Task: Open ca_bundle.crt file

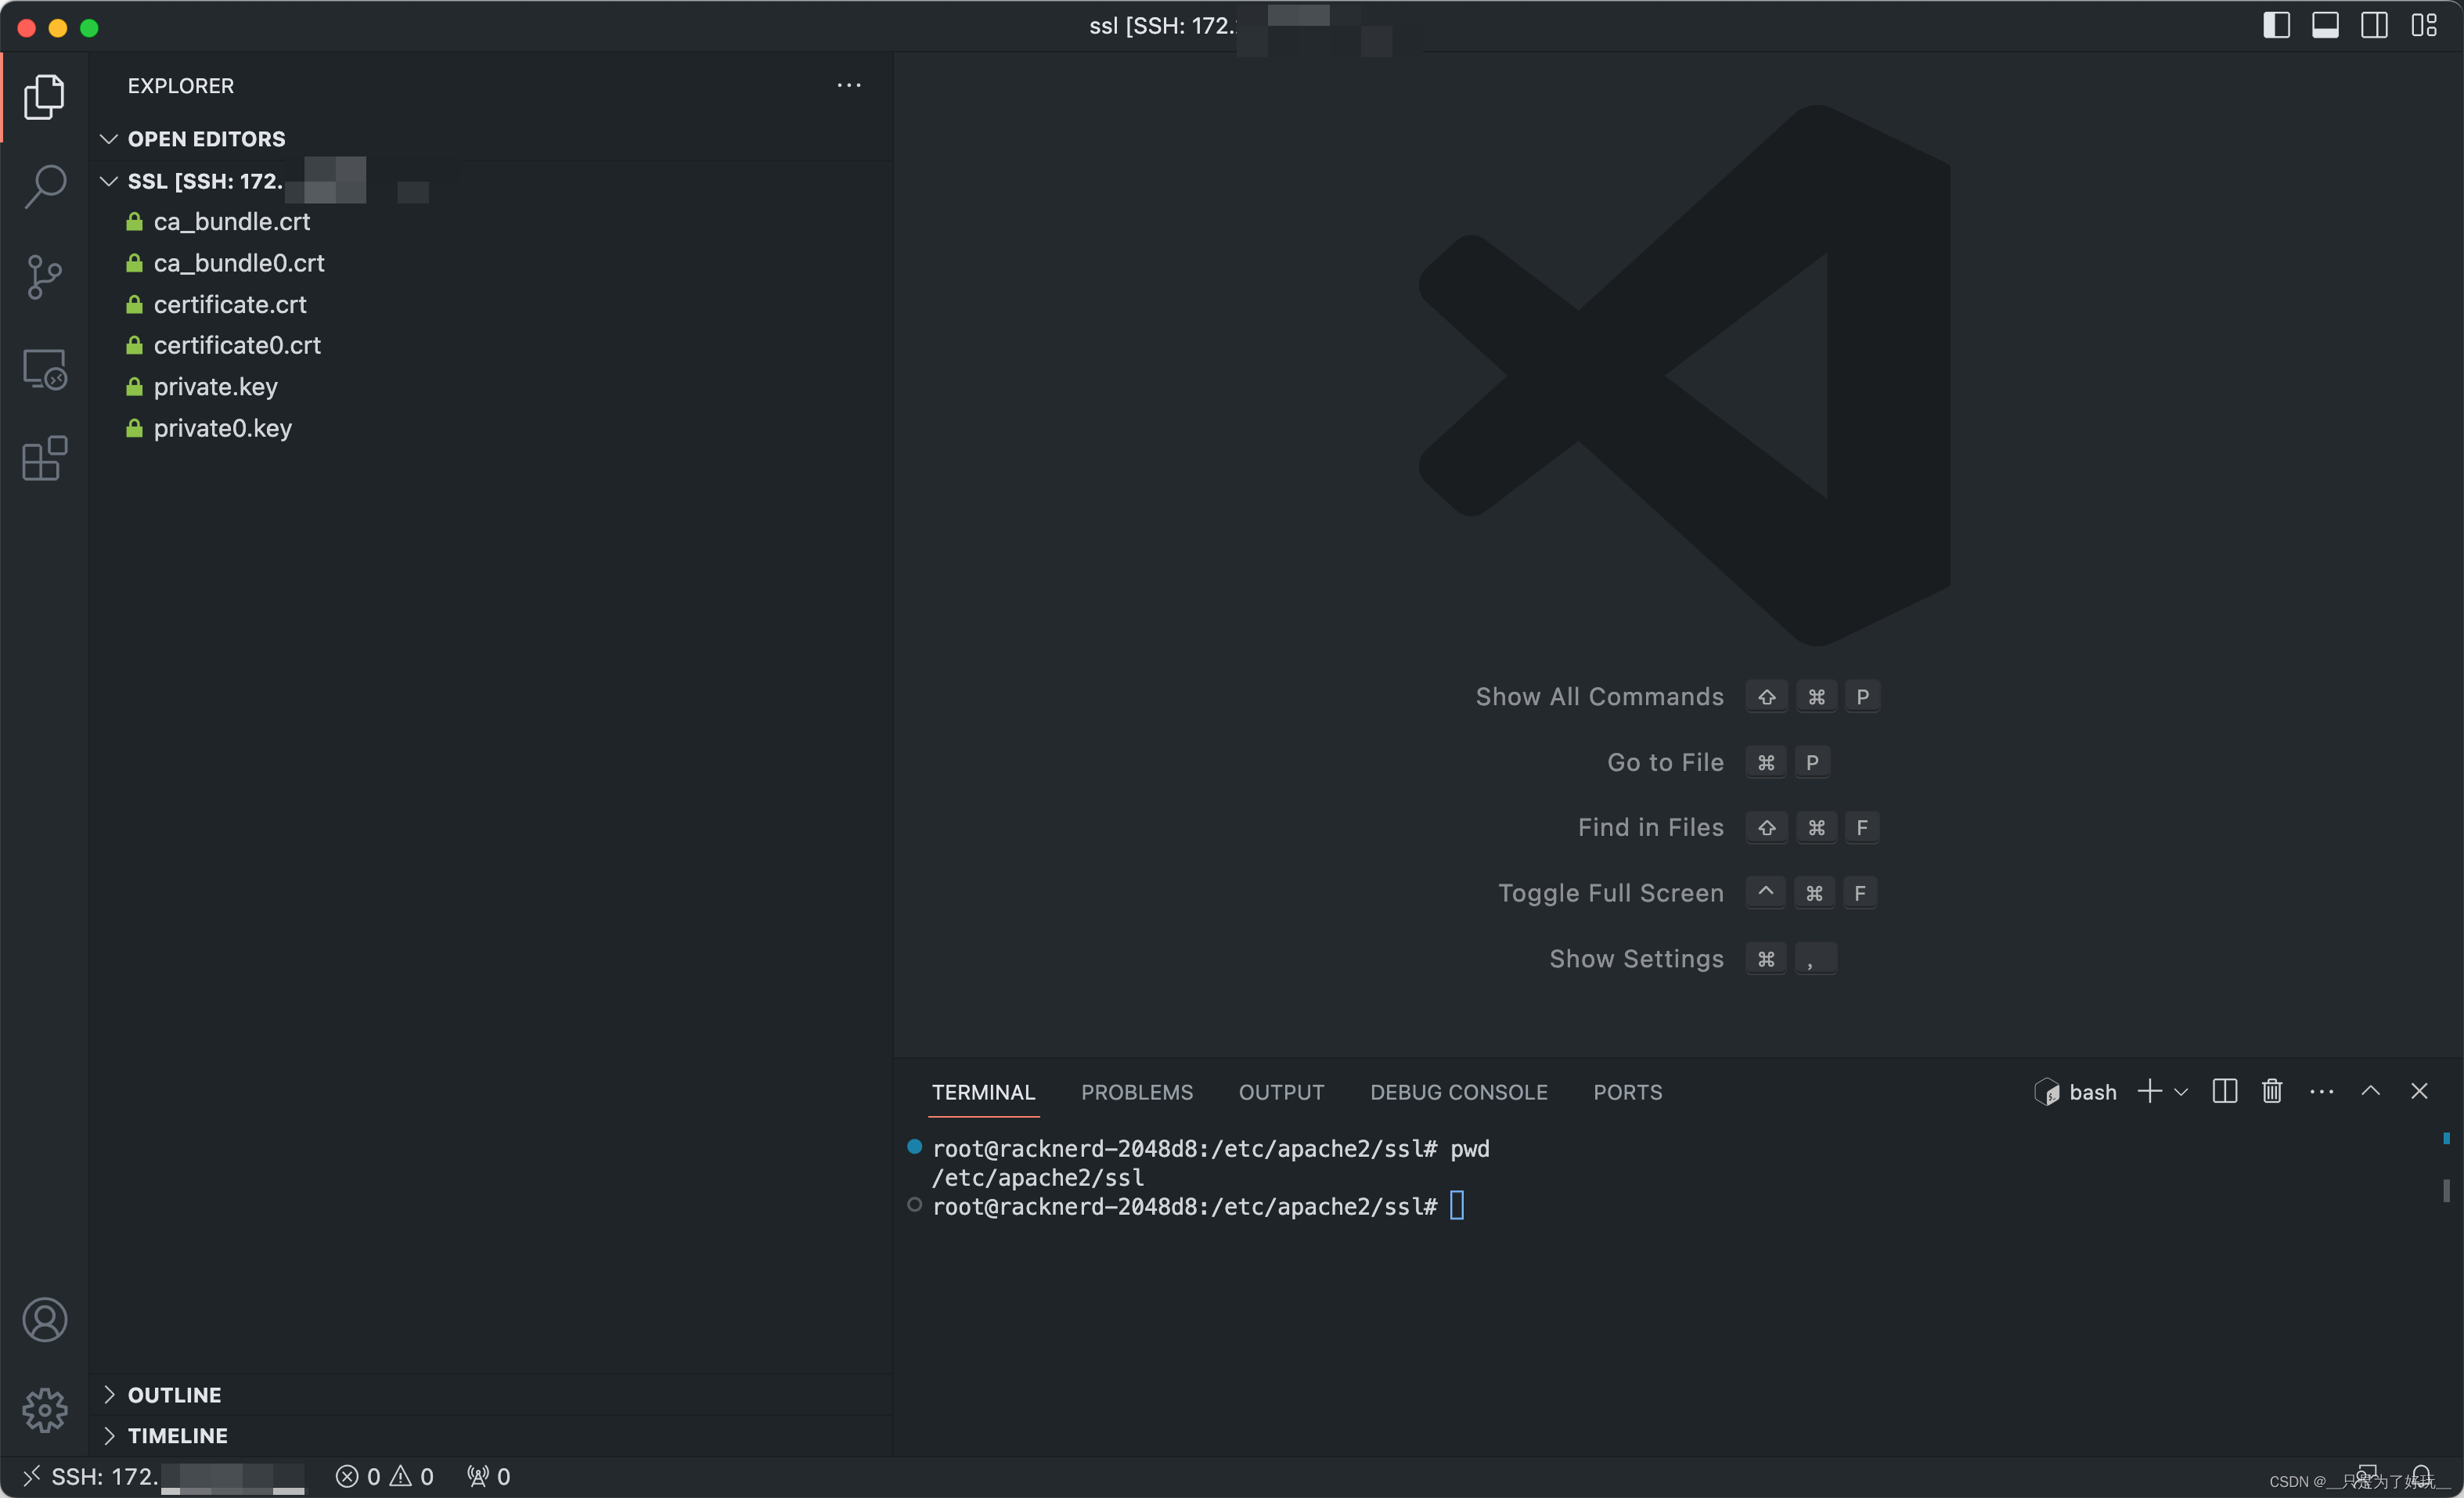Action: coord(490,222)
